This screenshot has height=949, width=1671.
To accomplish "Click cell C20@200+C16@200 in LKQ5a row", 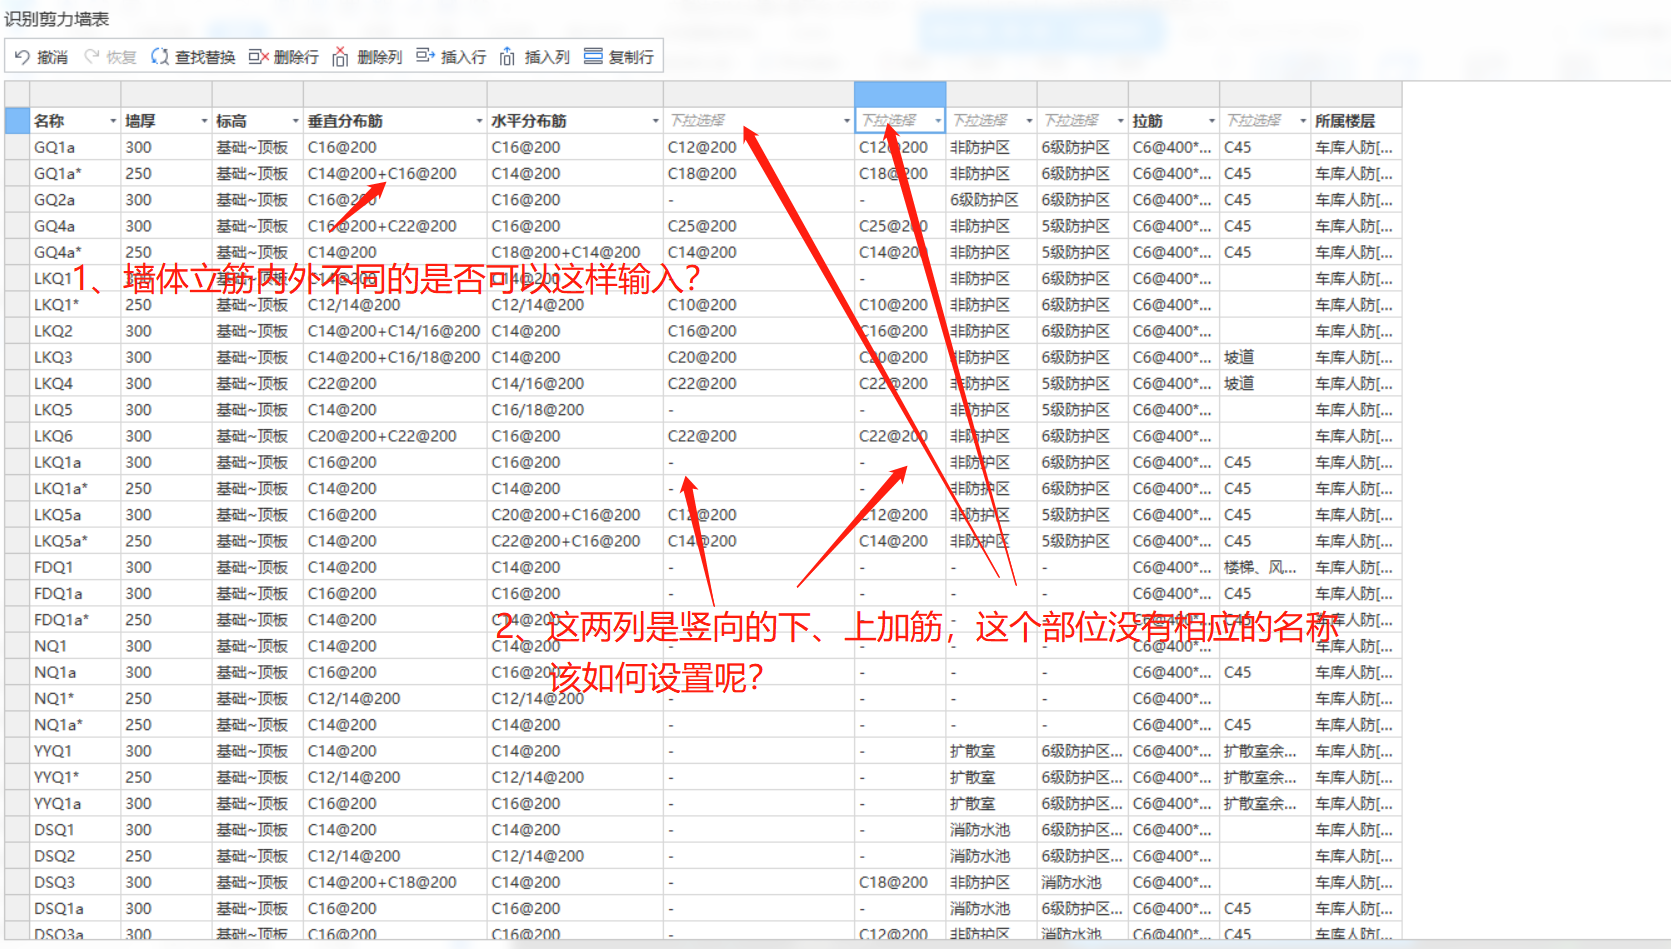I will (575, 515).
